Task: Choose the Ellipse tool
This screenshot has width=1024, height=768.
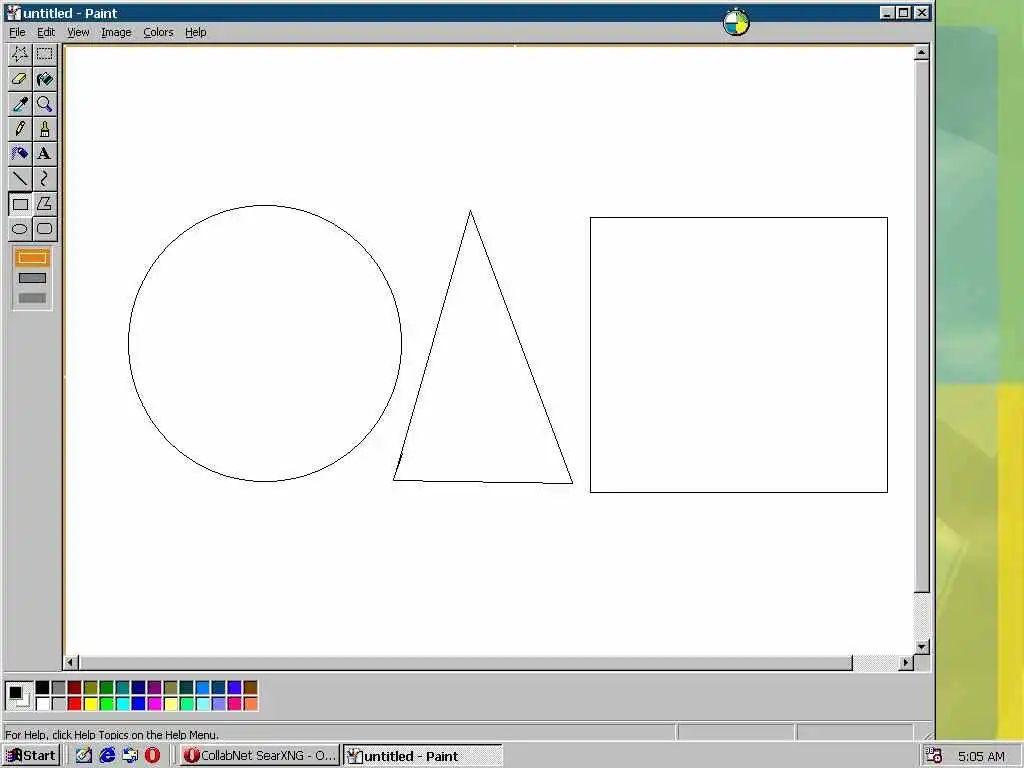Action: pos(20,229)
